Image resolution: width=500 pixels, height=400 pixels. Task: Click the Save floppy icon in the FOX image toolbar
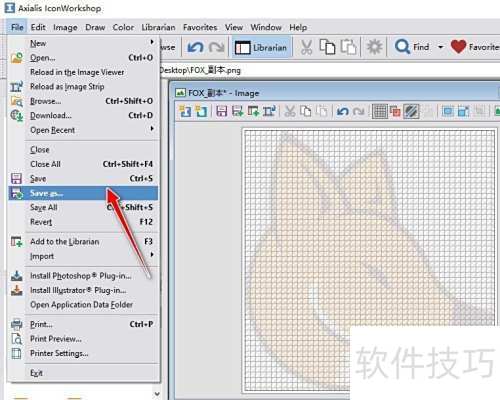tap(222, 111)
